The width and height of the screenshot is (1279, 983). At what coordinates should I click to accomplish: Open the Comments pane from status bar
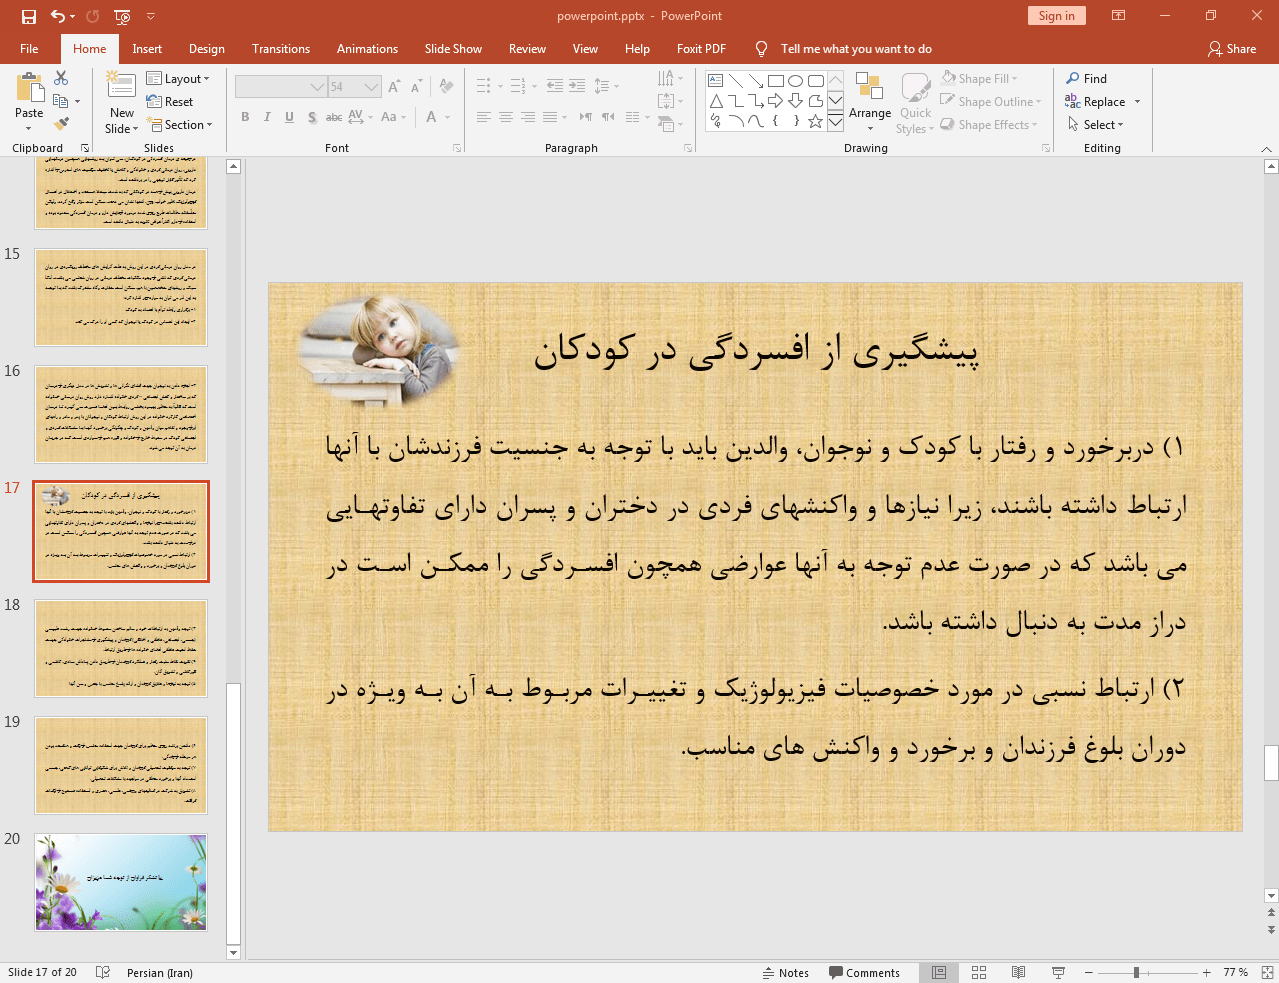(x=864, y=973)
